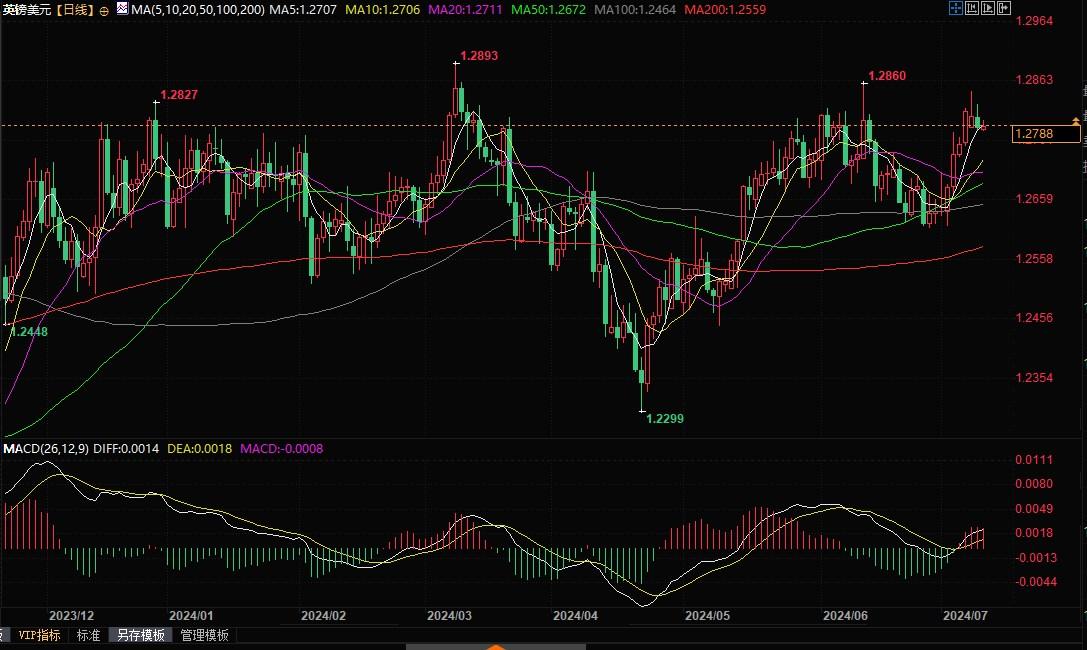Image resolution: width=1087 pixels, height=650 pixels.
Task: Click the 2024/02 date on time axis
Action: pos(323,615)
